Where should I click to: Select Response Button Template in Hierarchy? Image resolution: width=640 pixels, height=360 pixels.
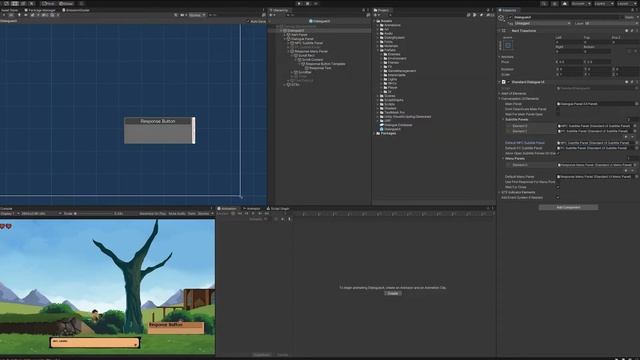[x=325, y=64]
